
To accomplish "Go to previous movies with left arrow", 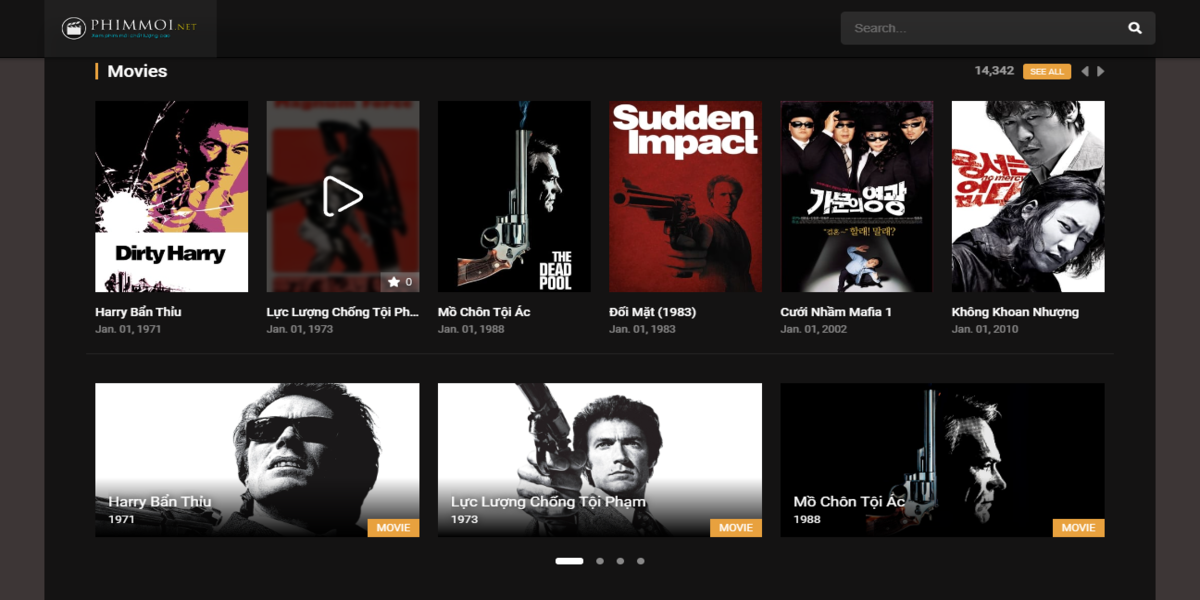I will 1084,72.
